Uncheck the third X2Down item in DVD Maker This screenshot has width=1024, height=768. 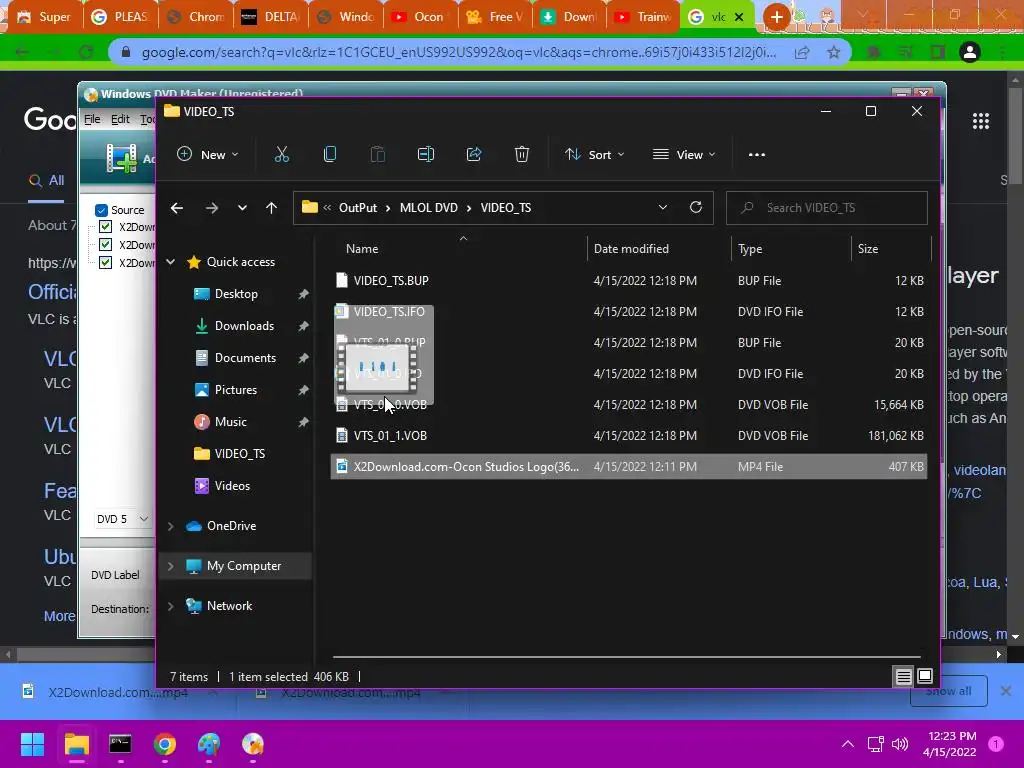[x=105, y=263]
